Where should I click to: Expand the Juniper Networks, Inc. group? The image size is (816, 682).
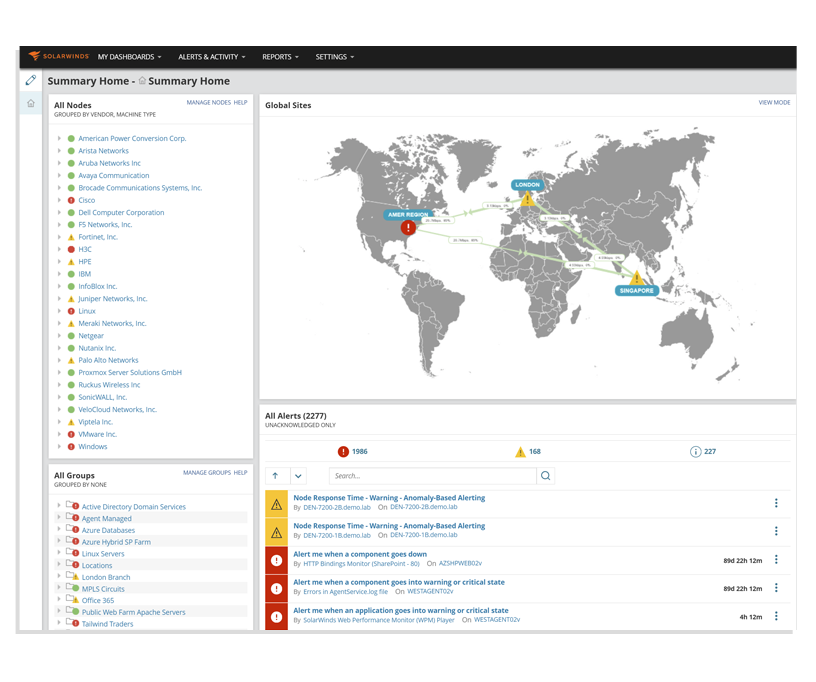(x=59, y=299)
